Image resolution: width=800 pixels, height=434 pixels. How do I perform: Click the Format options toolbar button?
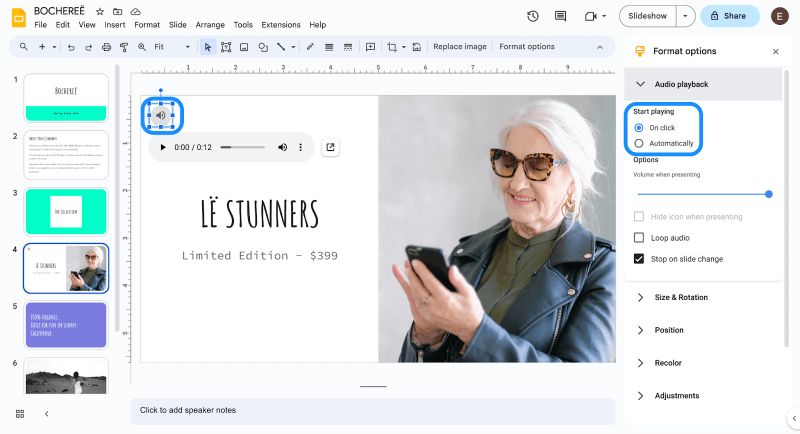pos(527,46)
